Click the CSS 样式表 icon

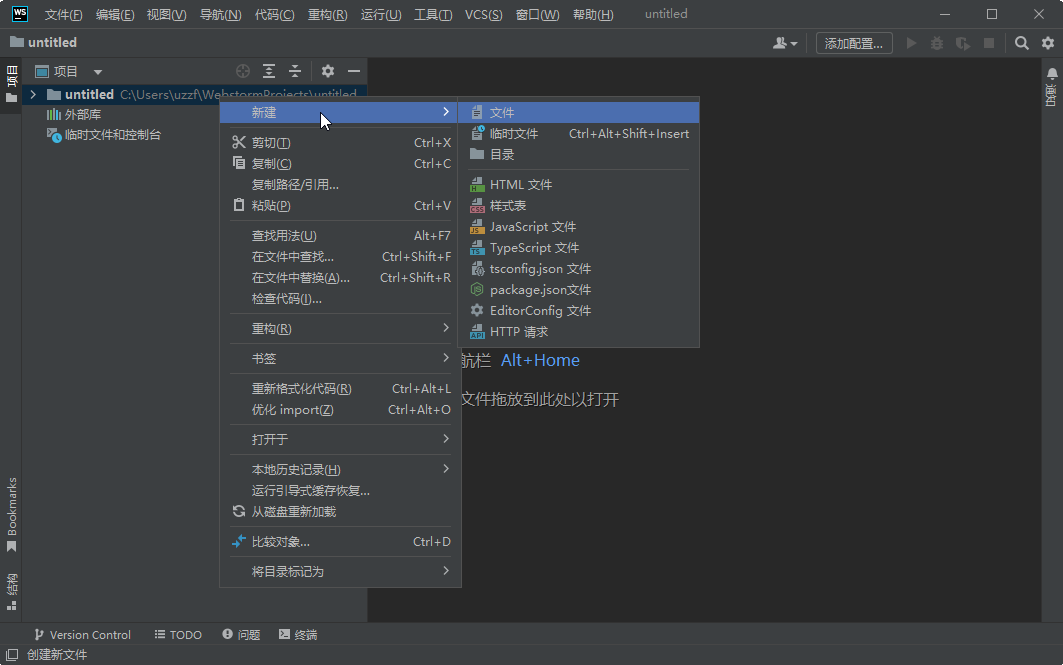click(477, 205)
